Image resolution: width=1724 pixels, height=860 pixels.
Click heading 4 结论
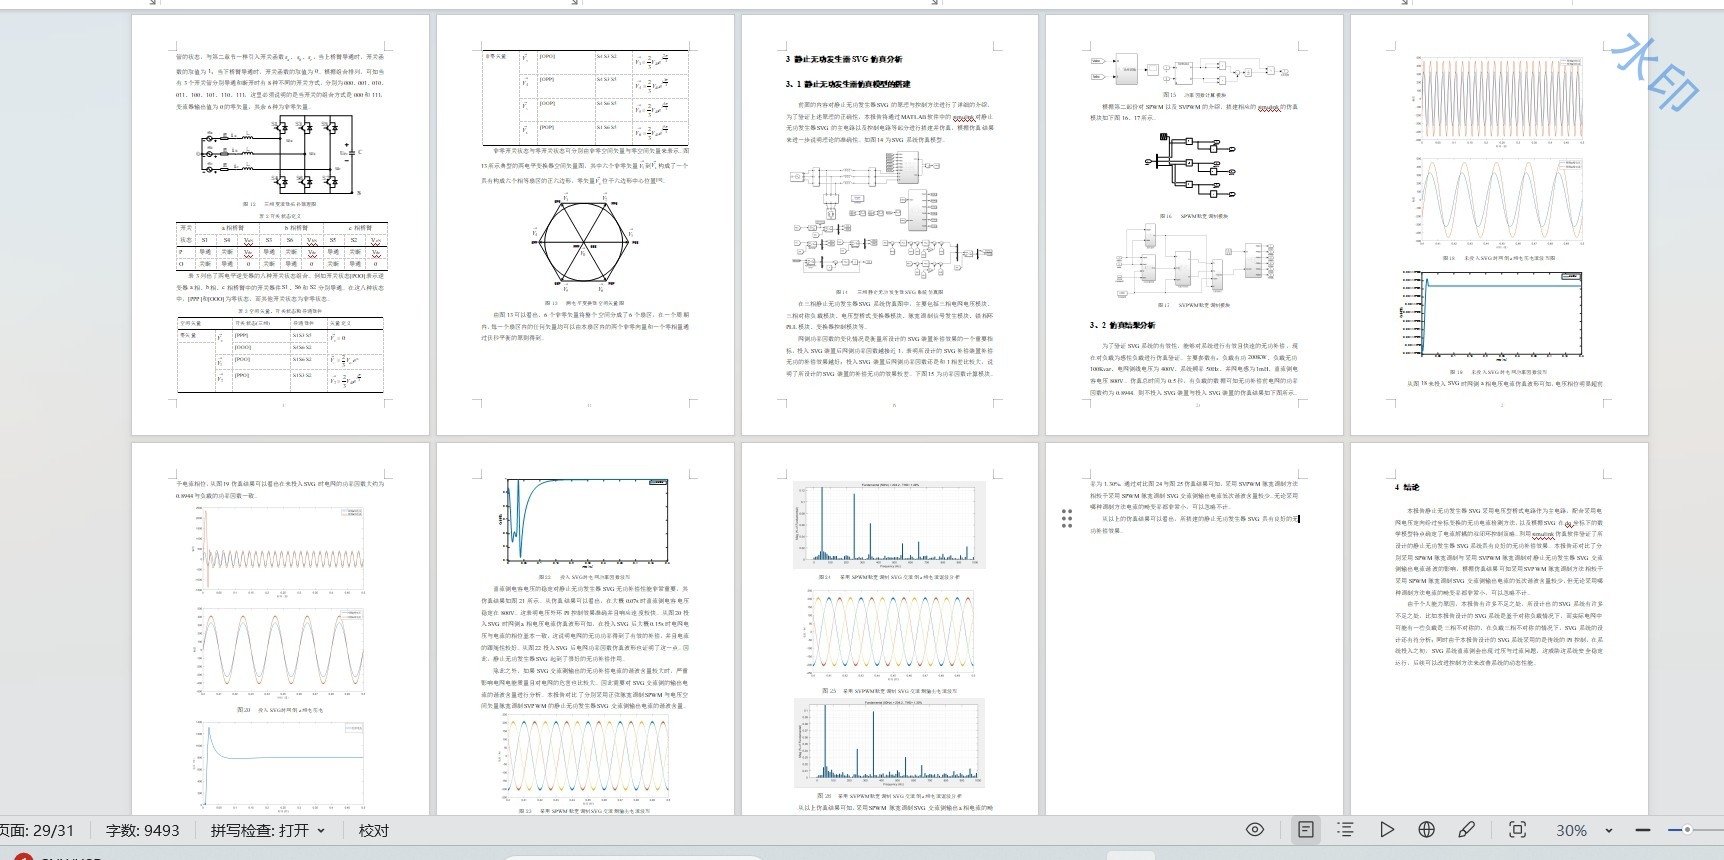(x=1406, y=487)
